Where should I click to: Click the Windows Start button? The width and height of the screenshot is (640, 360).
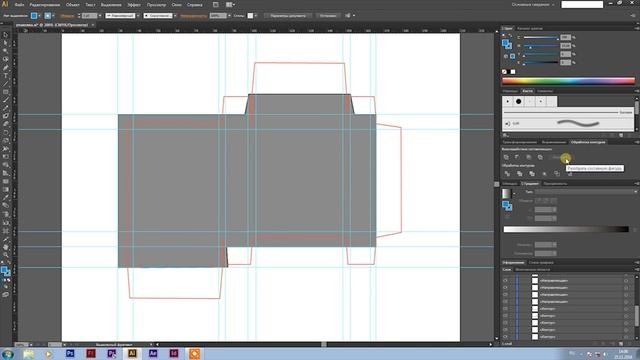[7, 354]
